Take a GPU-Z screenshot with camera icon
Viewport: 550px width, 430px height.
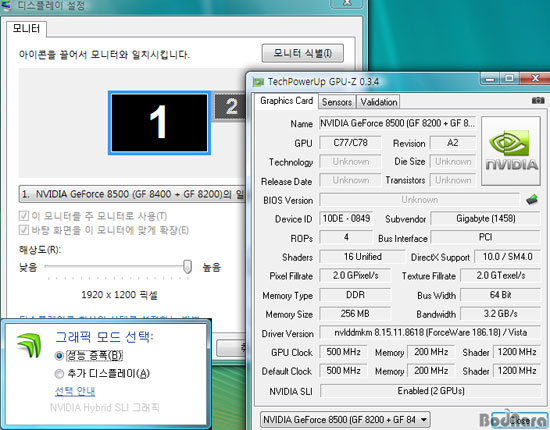click(538, 101)
